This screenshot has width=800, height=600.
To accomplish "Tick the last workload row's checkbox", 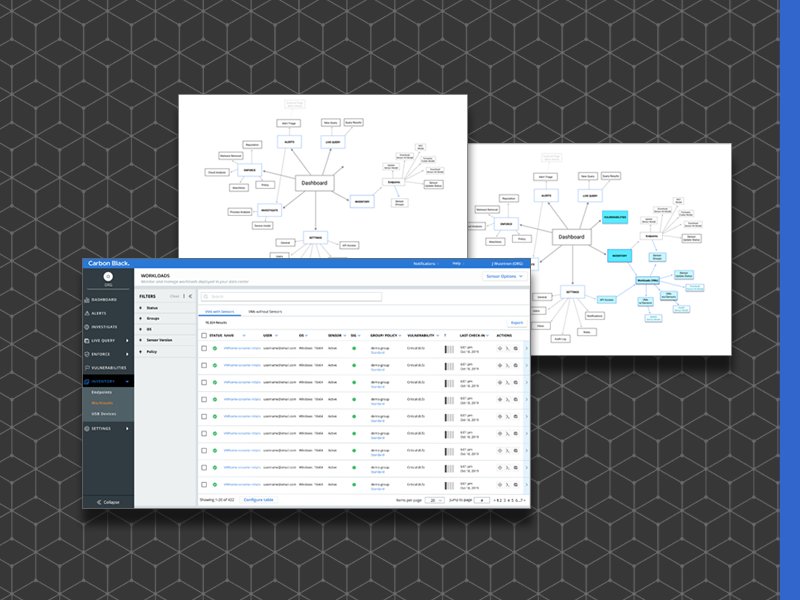I will click(204, 485).
